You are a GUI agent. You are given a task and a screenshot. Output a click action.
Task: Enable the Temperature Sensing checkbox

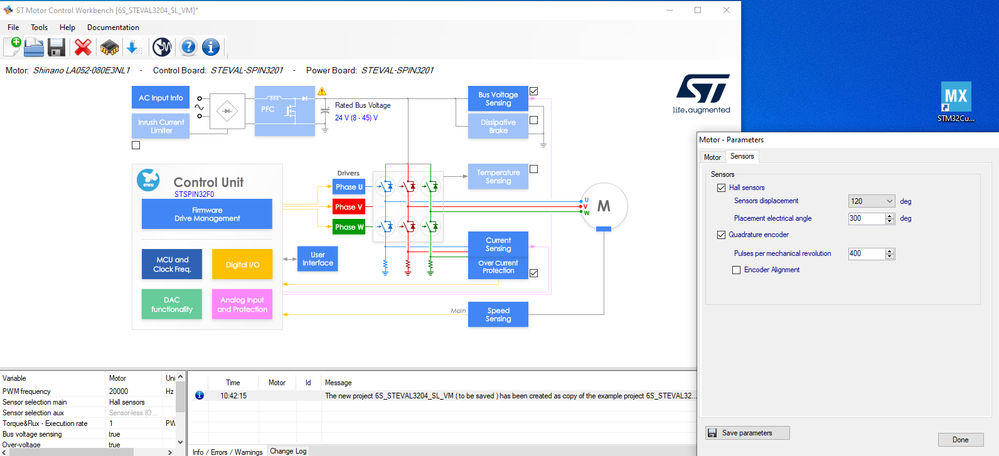[x=534, y=169]
